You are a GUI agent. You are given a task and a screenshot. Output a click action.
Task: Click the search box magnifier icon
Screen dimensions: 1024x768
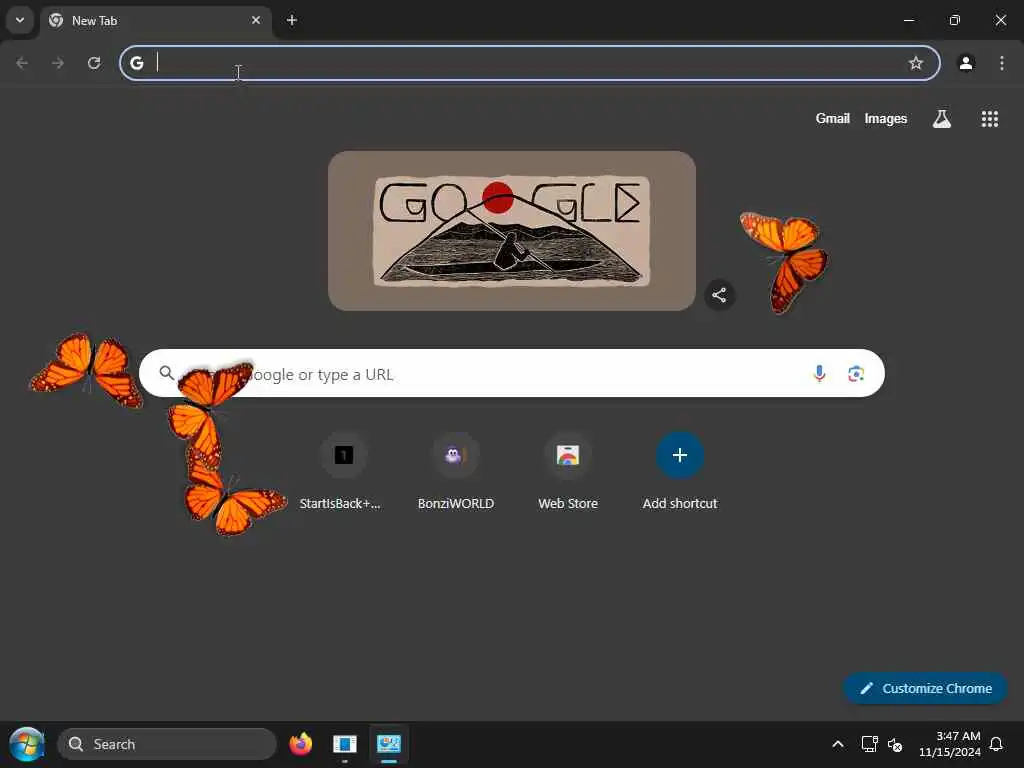click(167, 373)
